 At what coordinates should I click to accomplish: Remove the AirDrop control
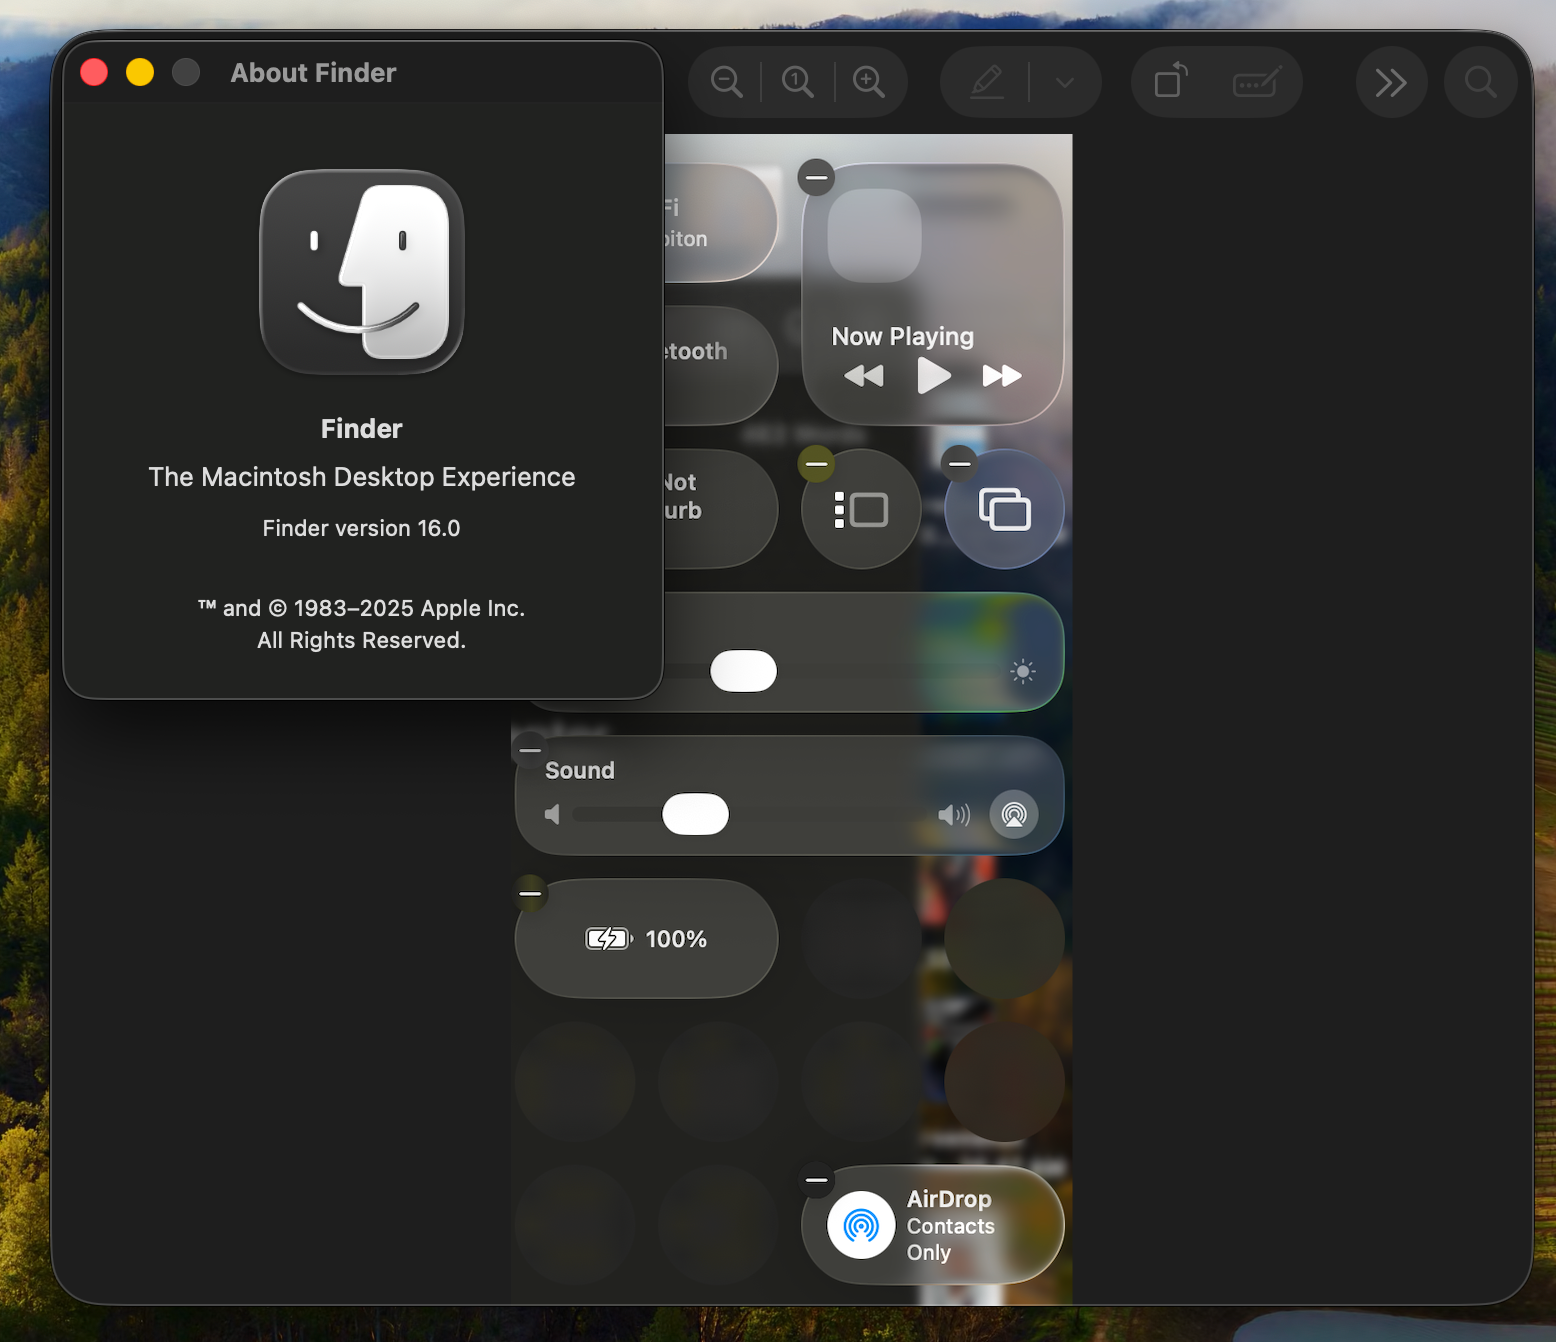(816, 1180)
